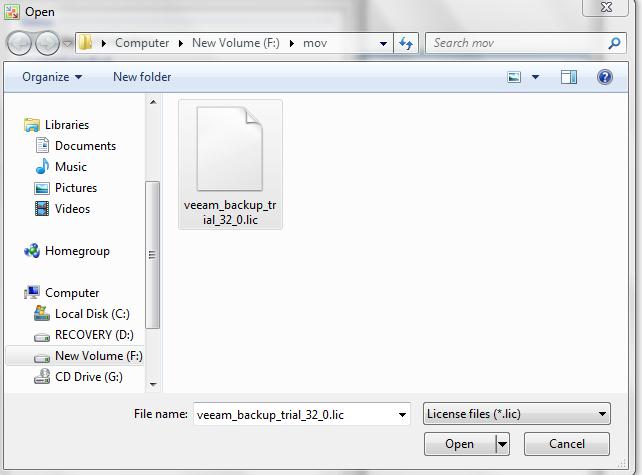Viewport: 642px width, 475px height.
Task: Click New folder in the toolbar
Action: [x=142, y=77]
